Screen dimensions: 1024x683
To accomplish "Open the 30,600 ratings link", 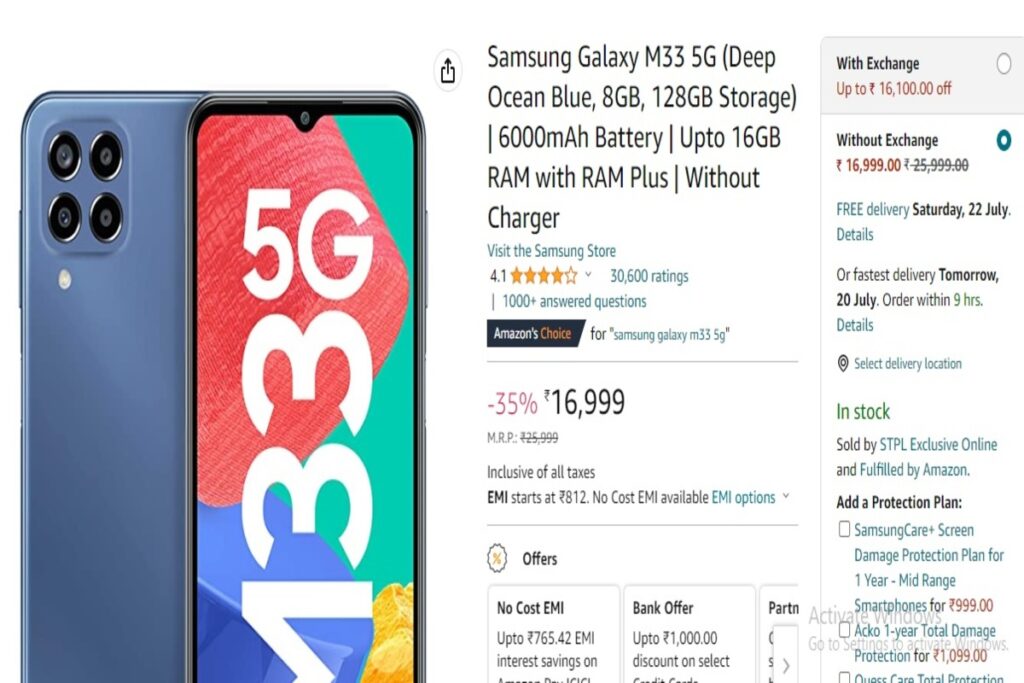I will (x=649, y=276).
